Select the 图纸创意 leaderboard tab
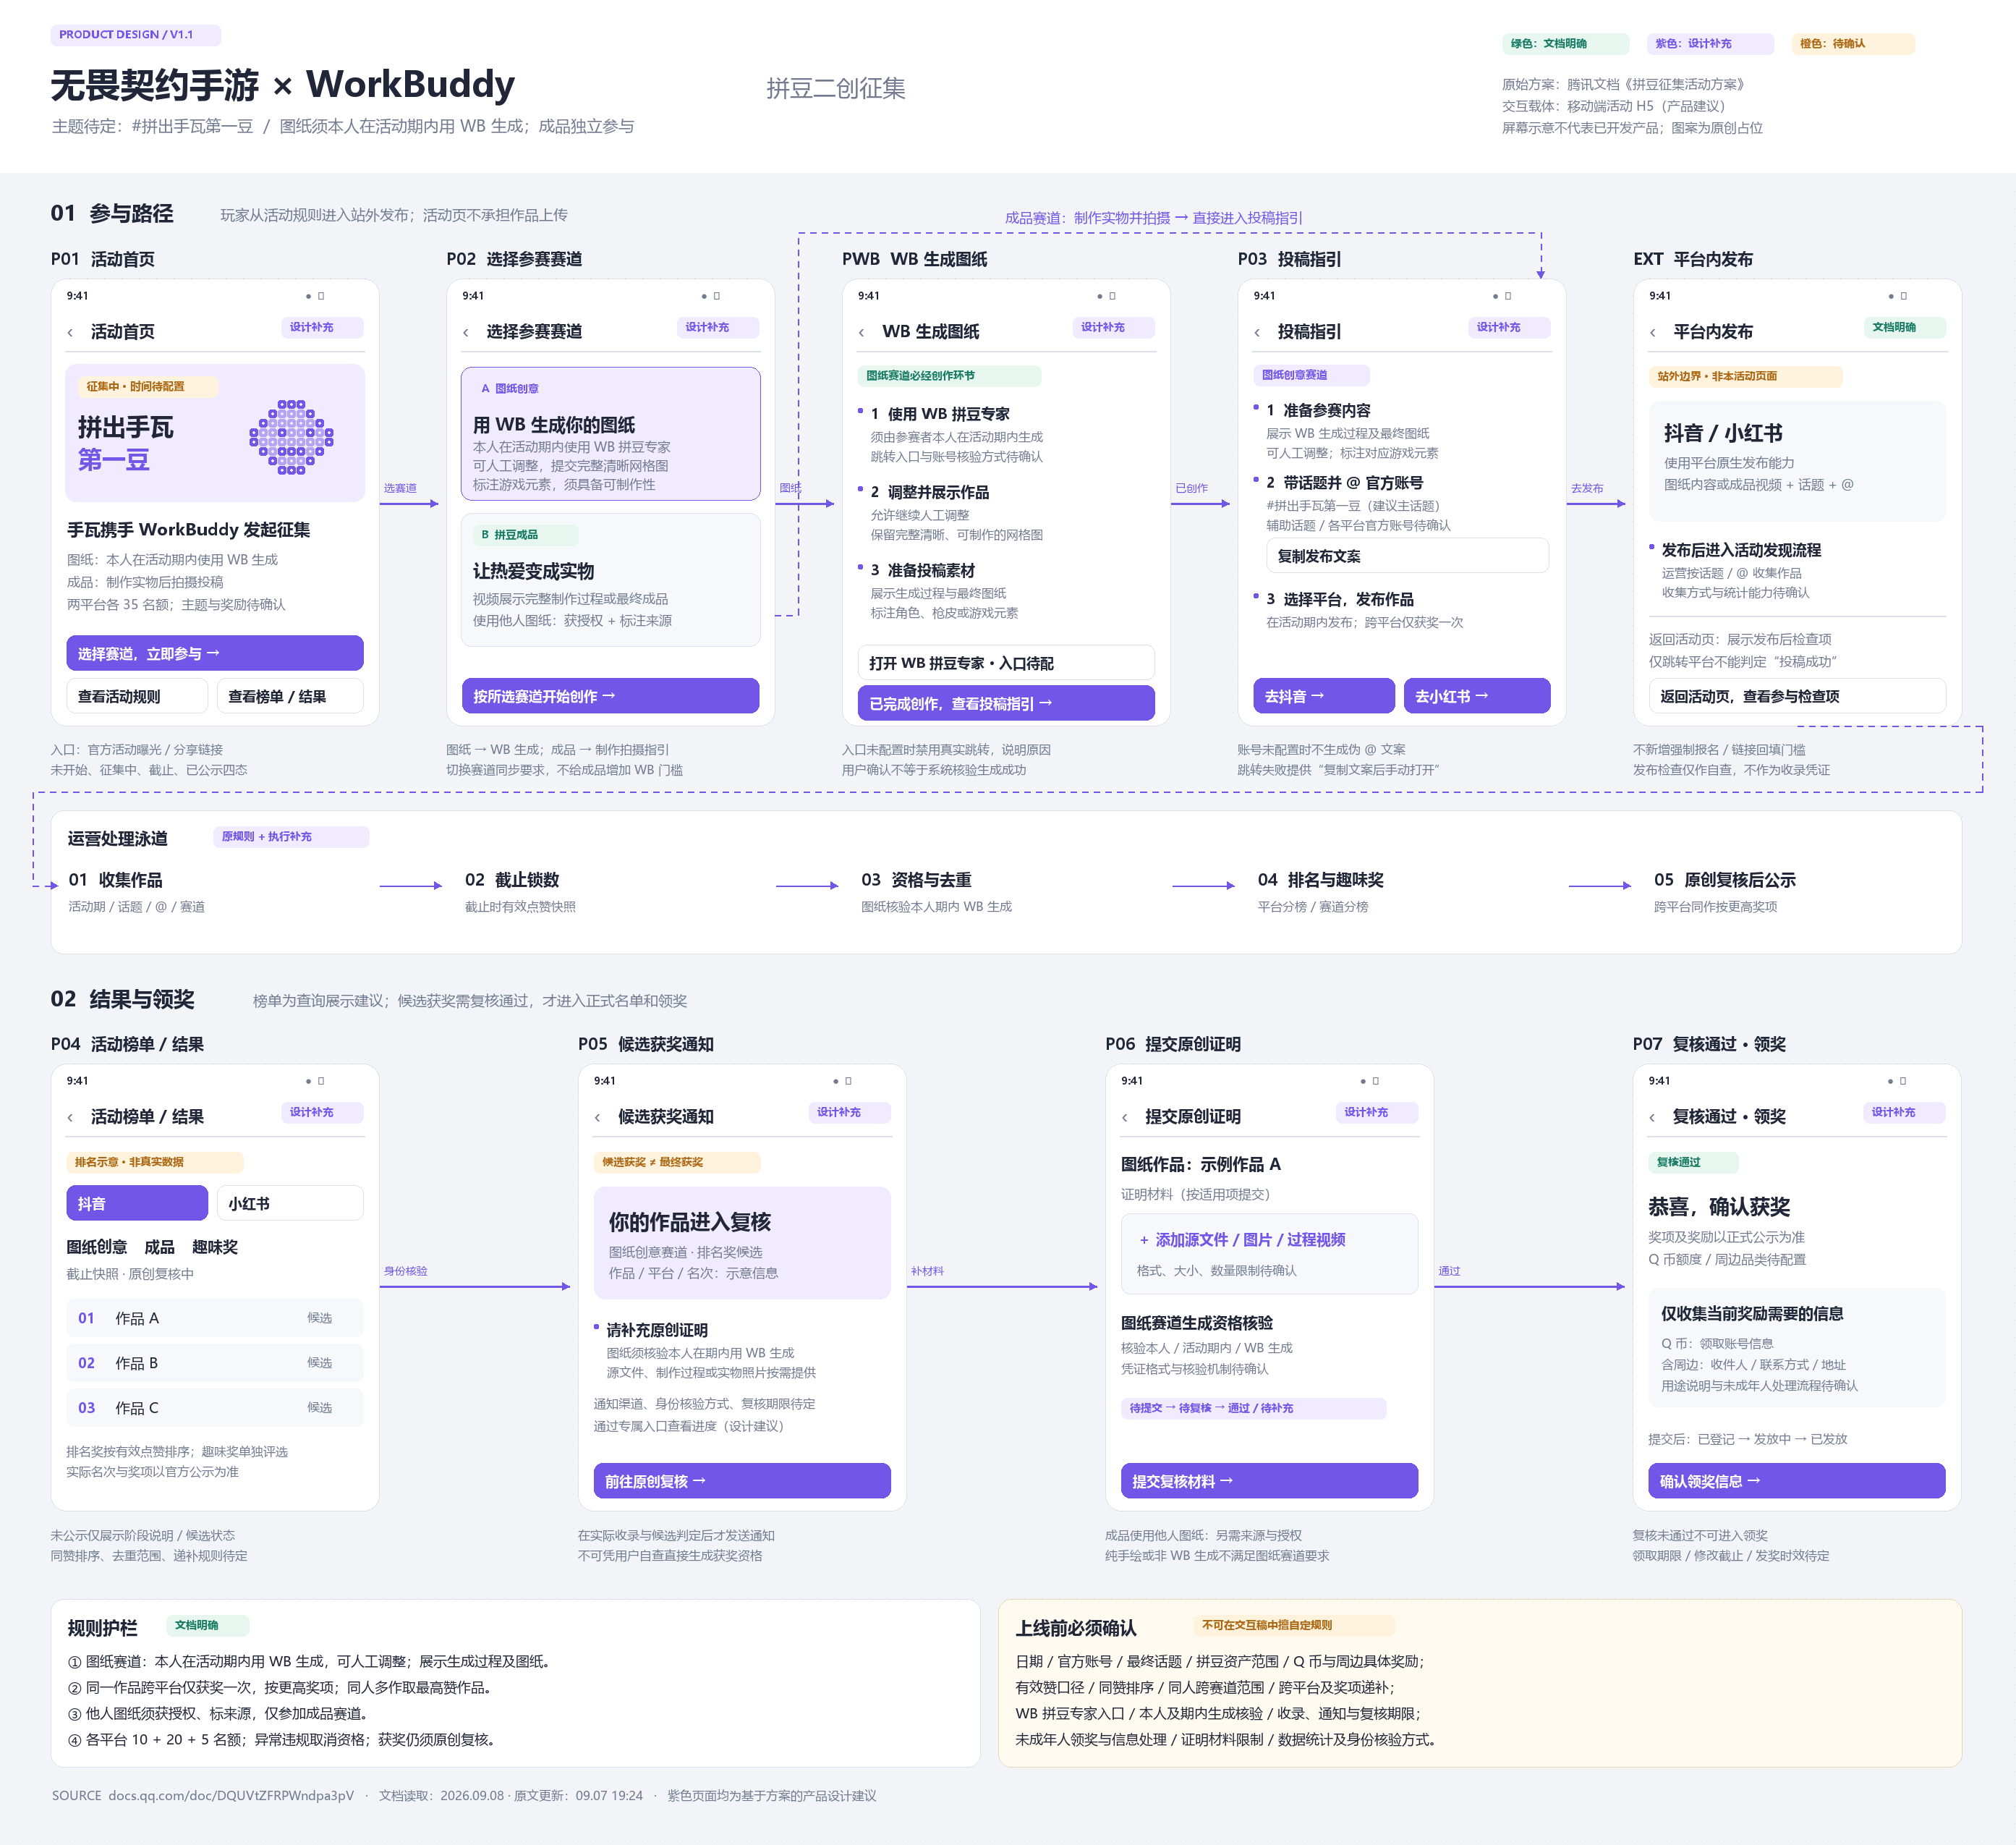Viewport: 2016px width, 1845px height. tap(97, 1247)
